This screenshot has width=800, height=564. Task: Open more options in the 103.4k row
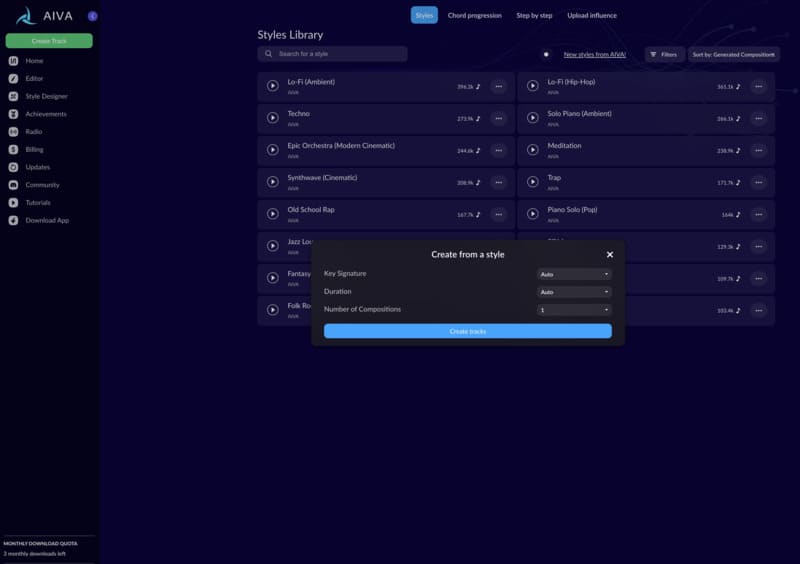click(759, 310)
